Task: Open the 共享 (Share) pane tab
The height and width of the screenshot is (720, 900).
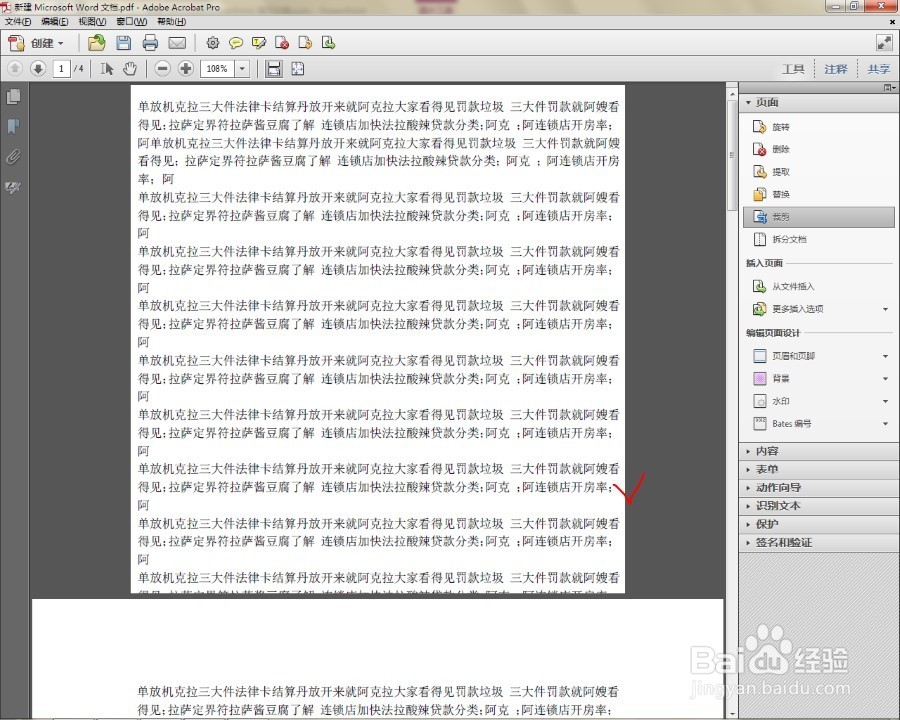Action: [x=878, y=69]
